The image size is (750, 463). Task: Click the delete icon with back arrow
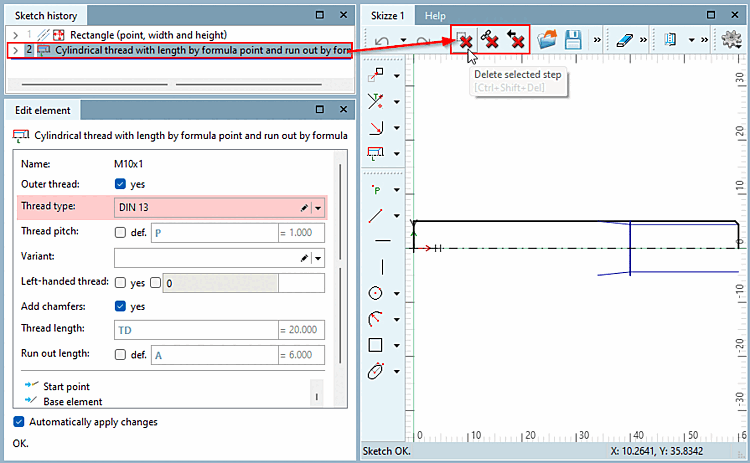pos(516,40)
